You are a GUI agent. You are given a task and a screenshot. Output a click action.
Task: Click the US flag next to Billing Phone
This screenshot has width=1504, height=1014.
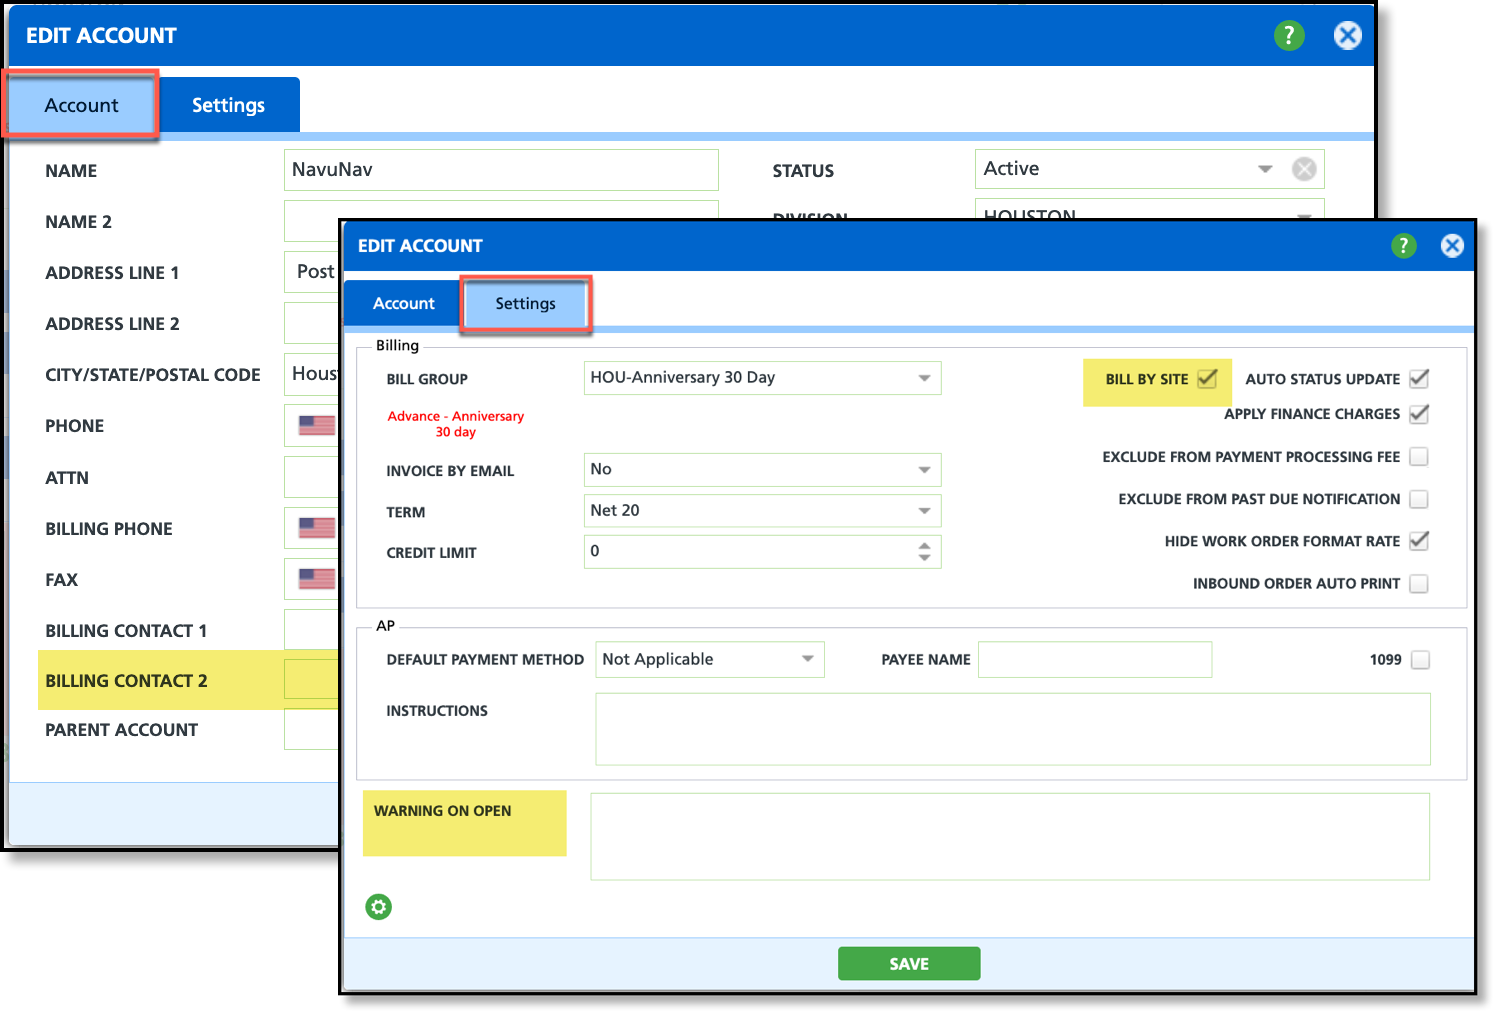tap(317, 528)
